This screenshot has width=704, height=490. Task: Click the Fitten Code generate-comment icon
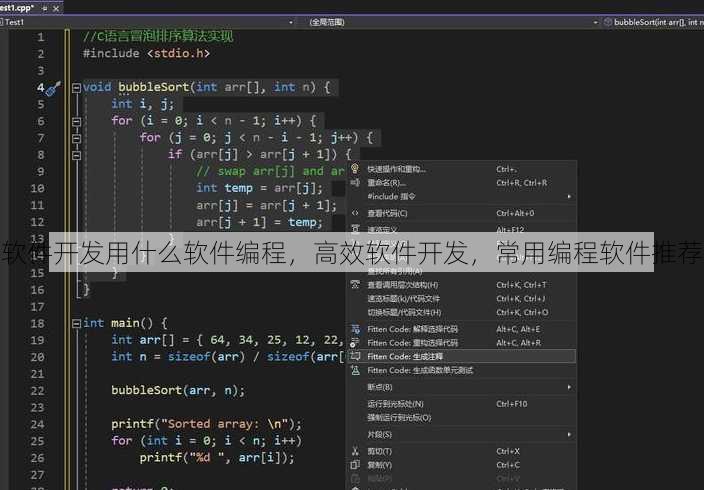pyautogui.click(x=355, y=356)
